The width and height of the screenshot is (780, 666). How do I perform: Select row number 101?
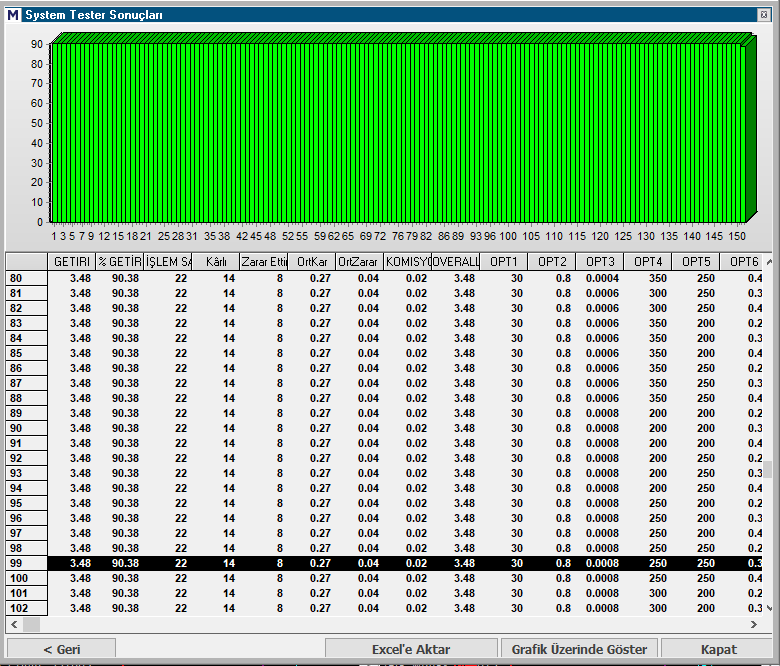tap(26, 593)
